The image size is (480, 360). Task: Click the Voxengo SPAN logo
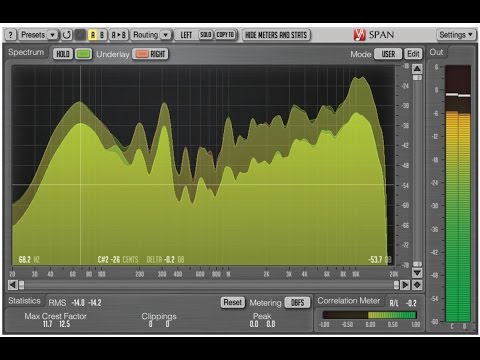374,35
